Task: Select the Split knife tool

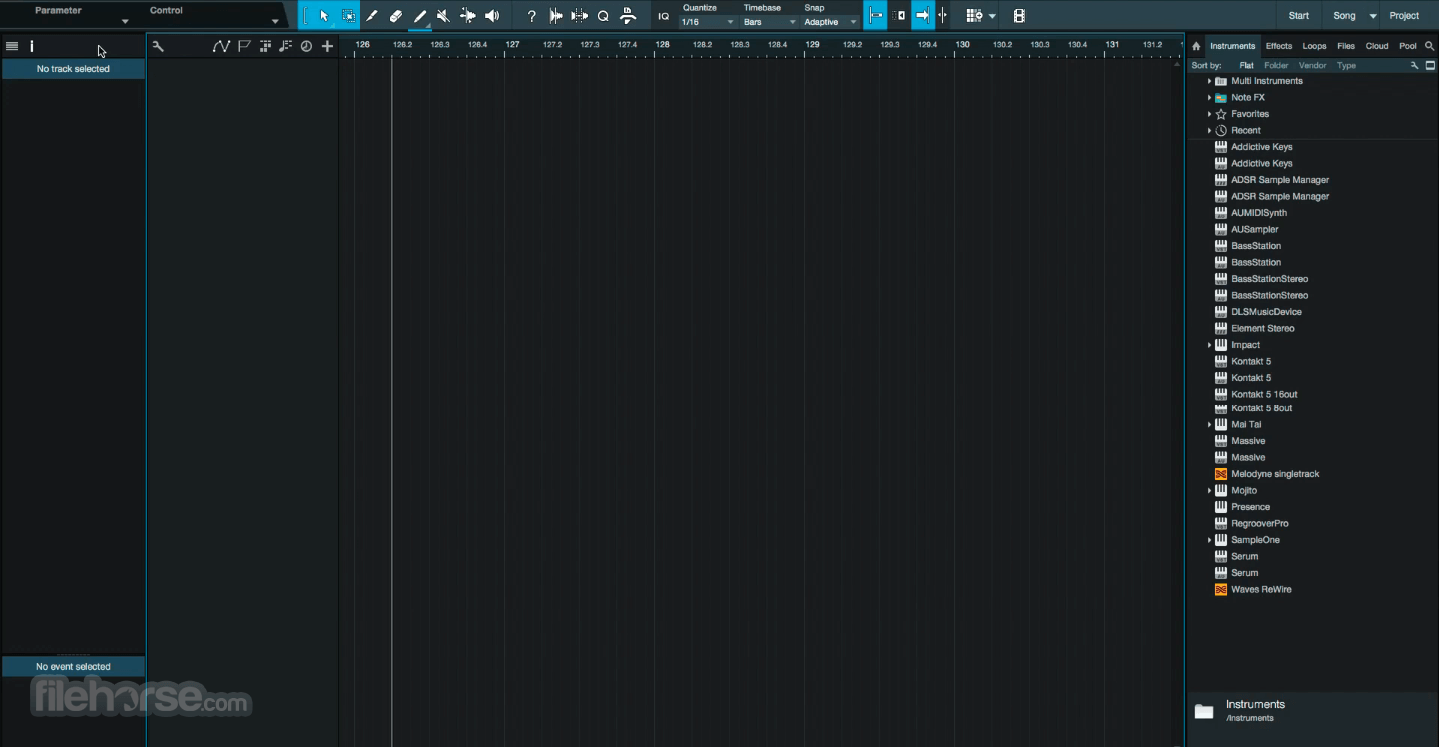Action: pyautogui.click(x=372, y=16)
